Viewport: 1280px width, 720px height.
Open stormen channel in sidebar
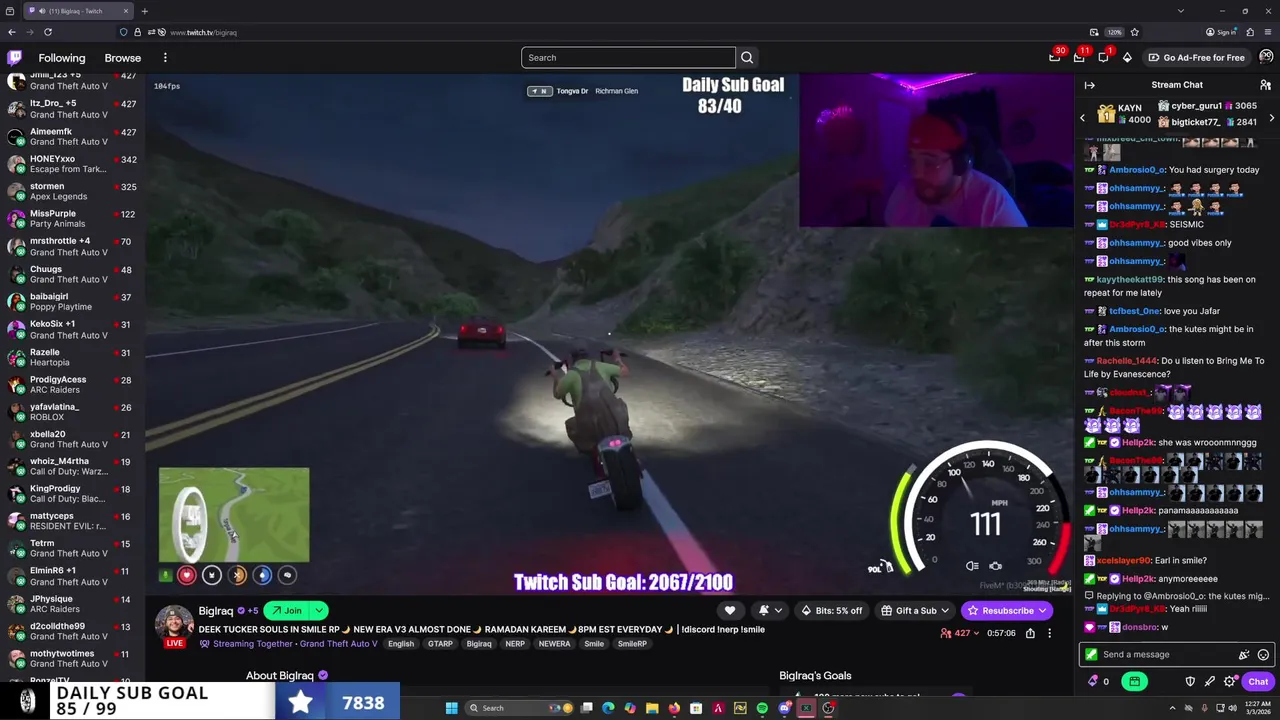(72, 191)
